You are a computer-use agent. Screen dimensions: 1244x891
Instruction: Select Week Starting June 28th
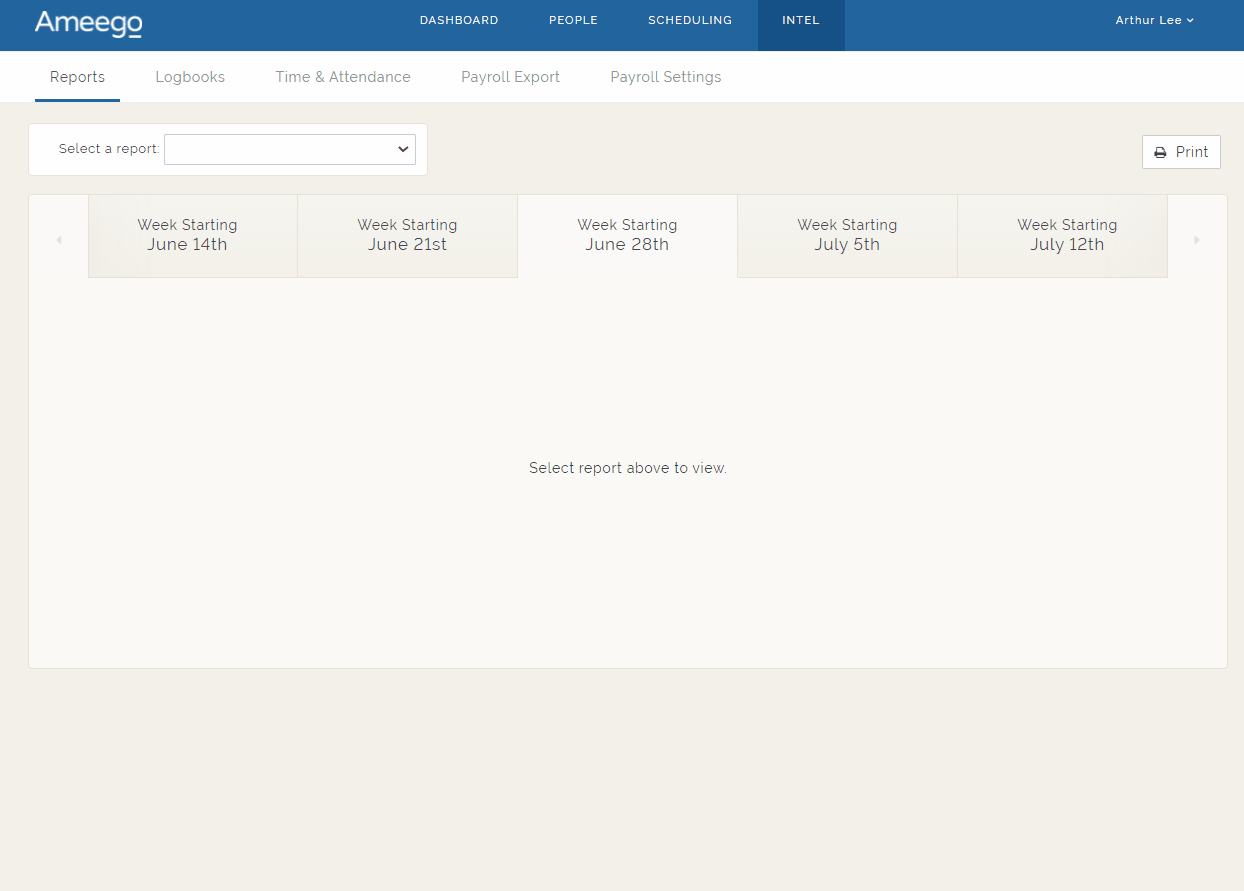[x=627, y=235]
